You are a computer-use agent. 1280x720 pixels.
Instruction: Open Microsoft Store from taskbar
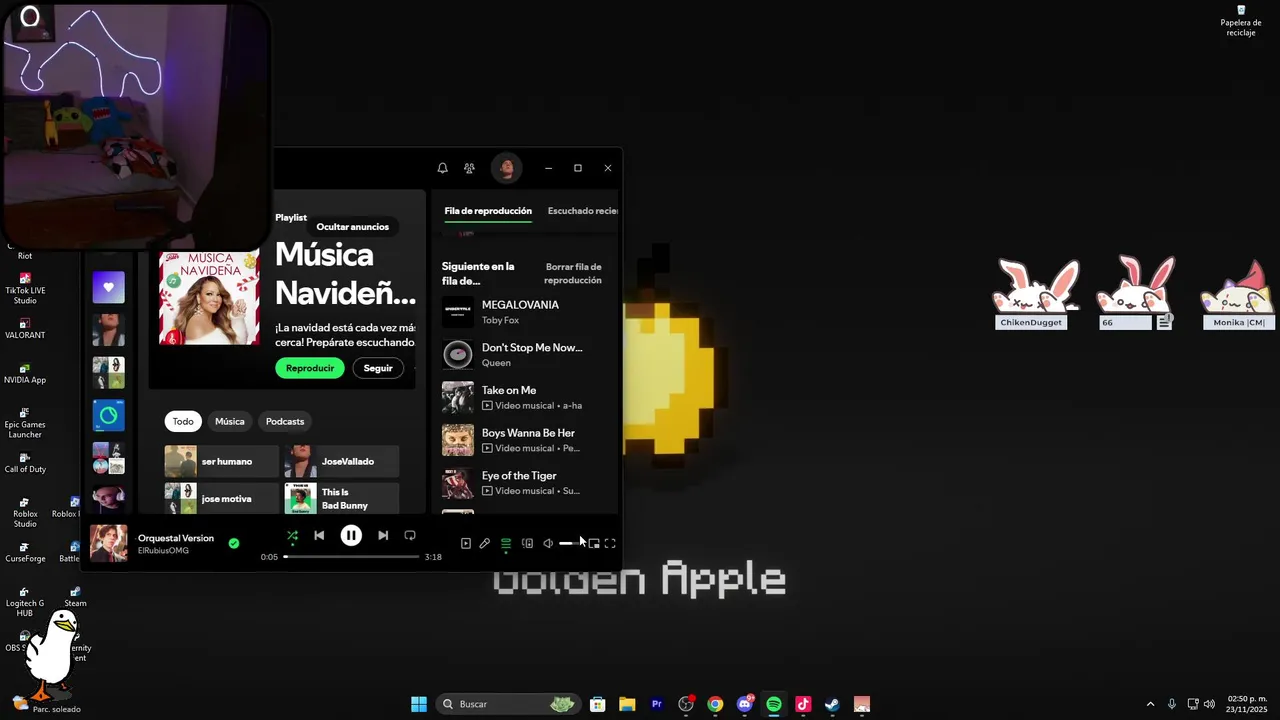tap(597, 704)
